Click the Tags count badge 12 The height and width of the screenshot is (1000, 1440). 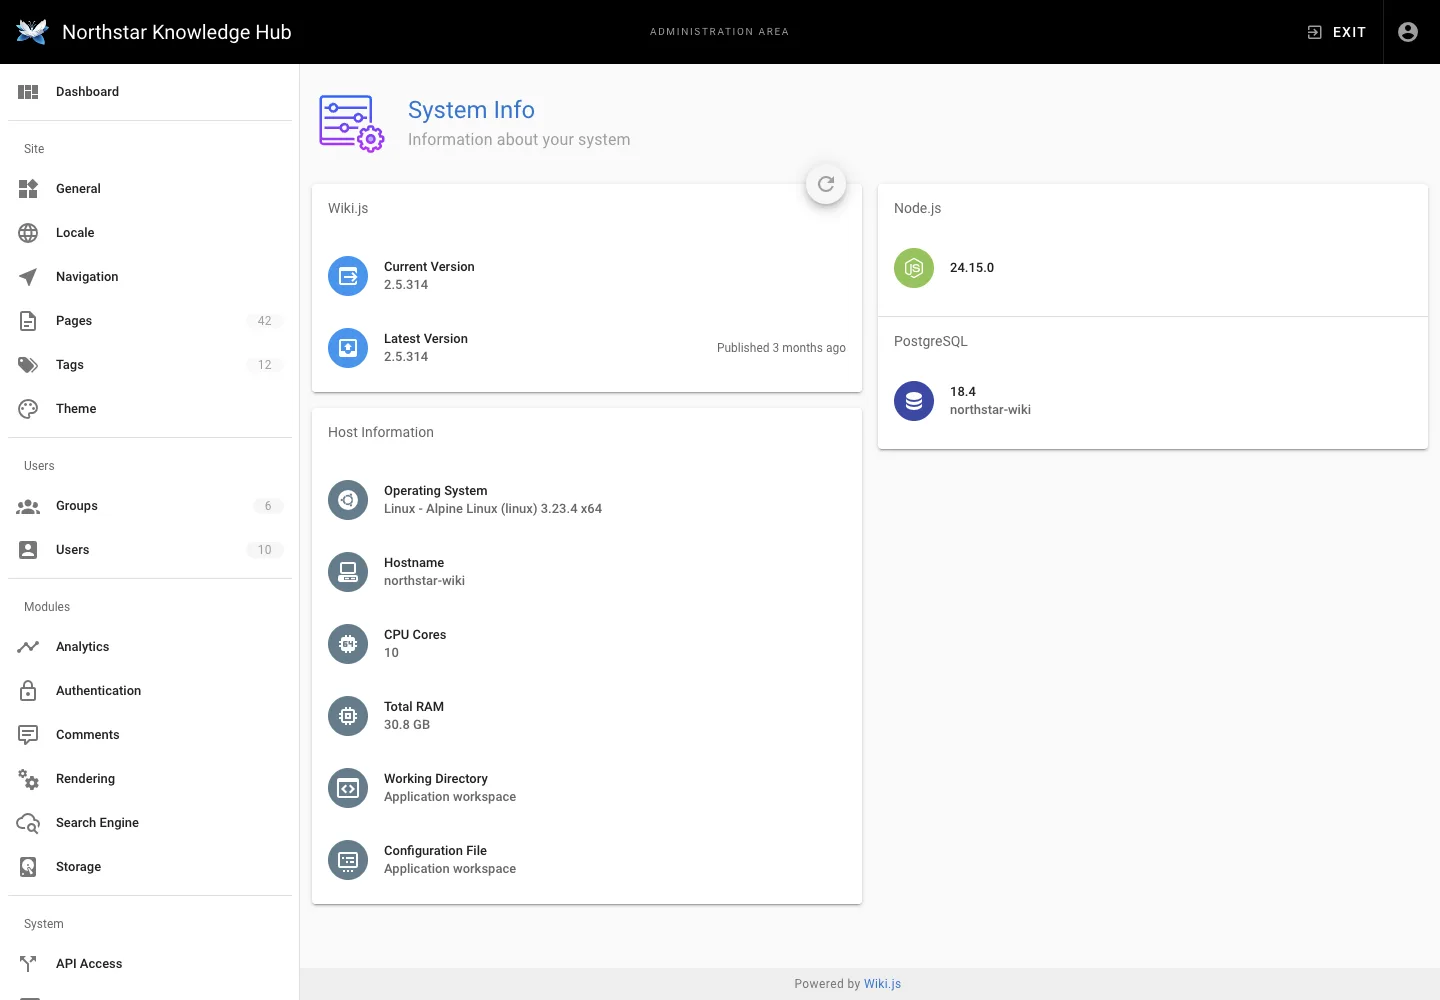(x=265, y=365)
